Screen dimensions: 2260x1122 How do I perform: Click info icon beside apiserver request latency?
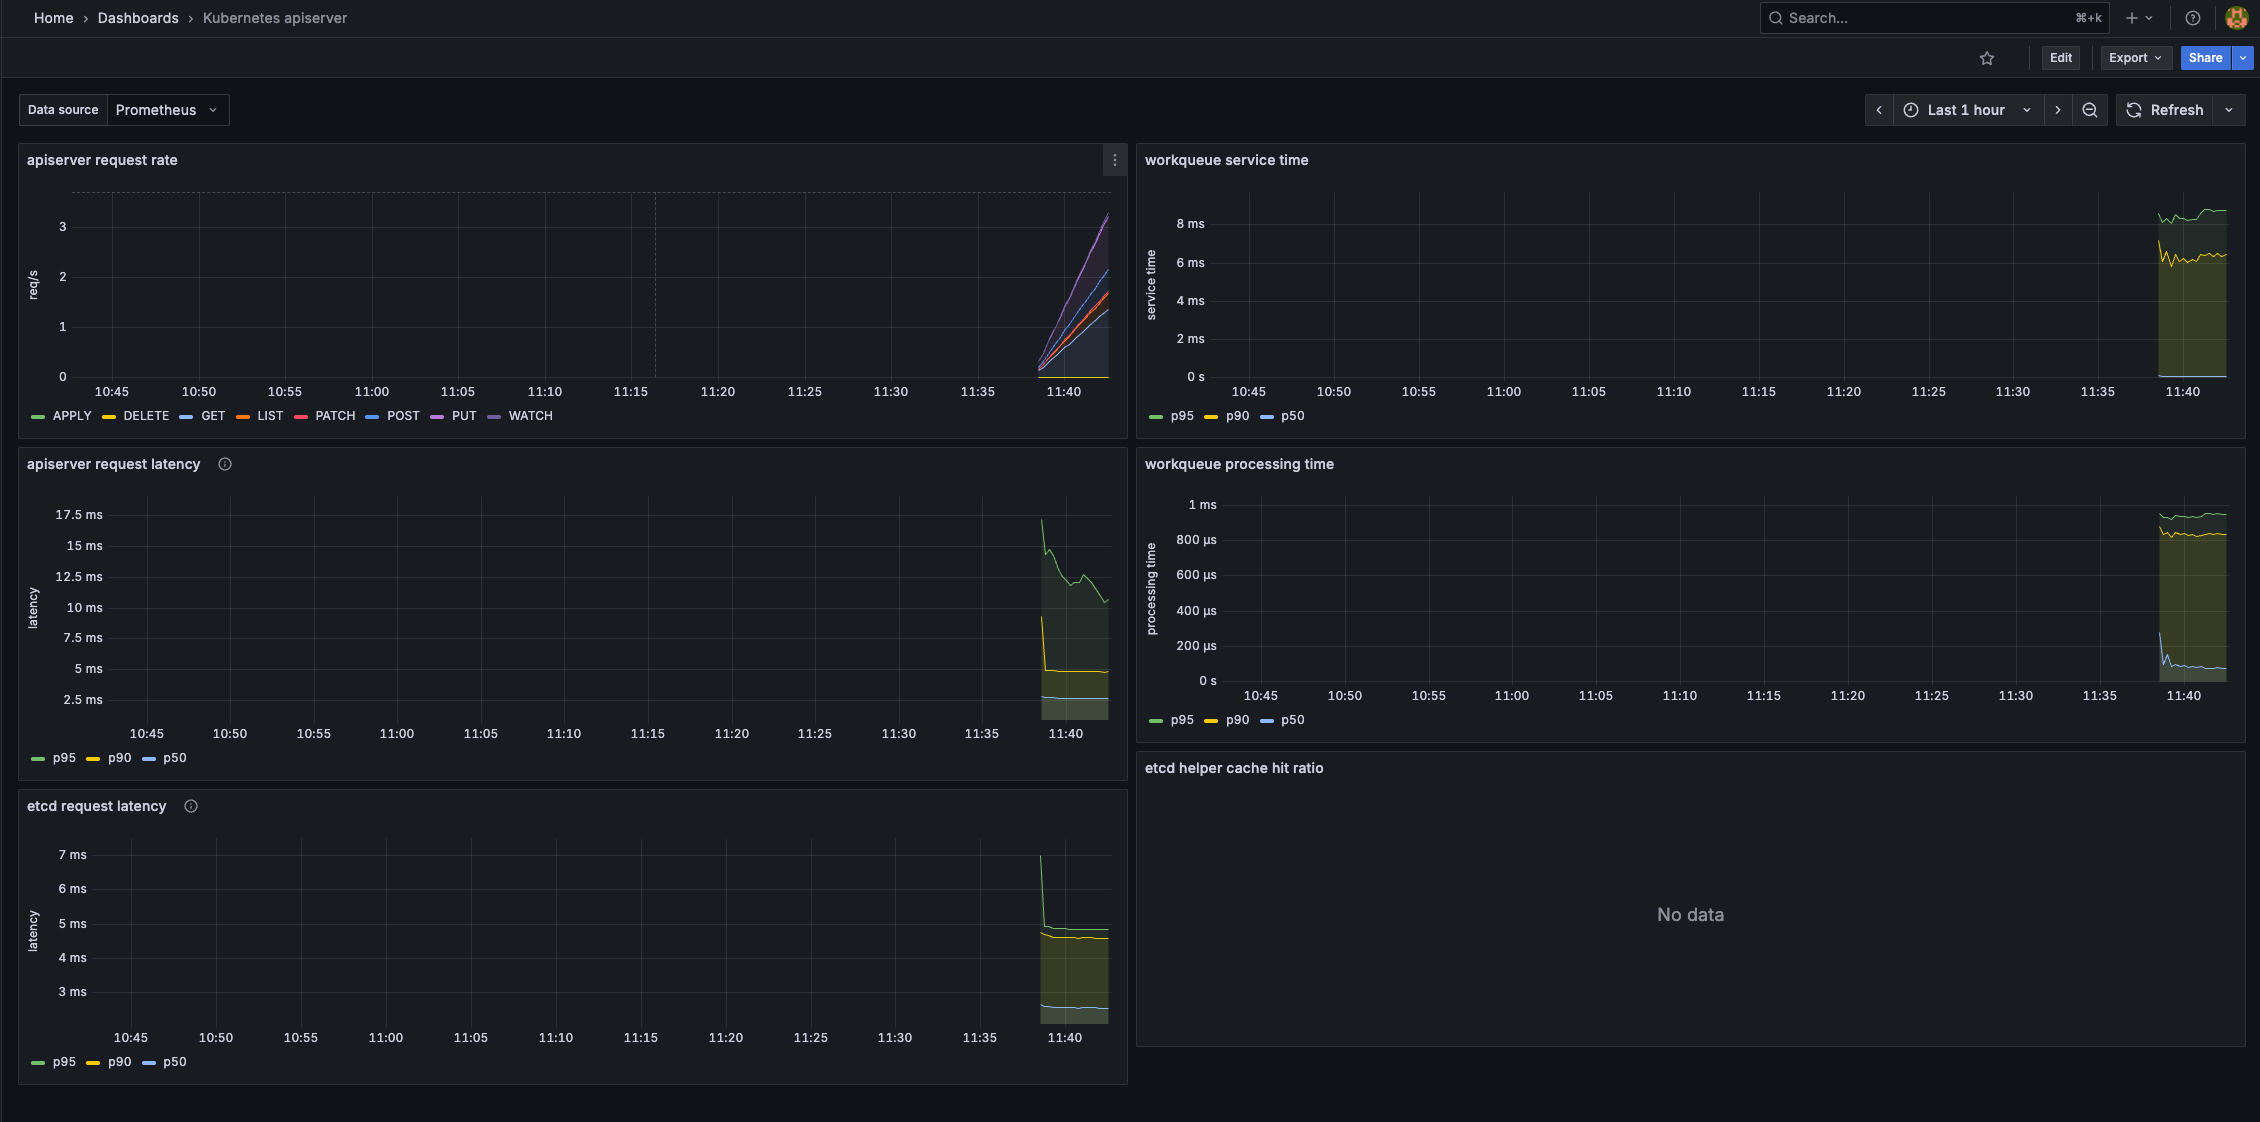click(225, 464)
